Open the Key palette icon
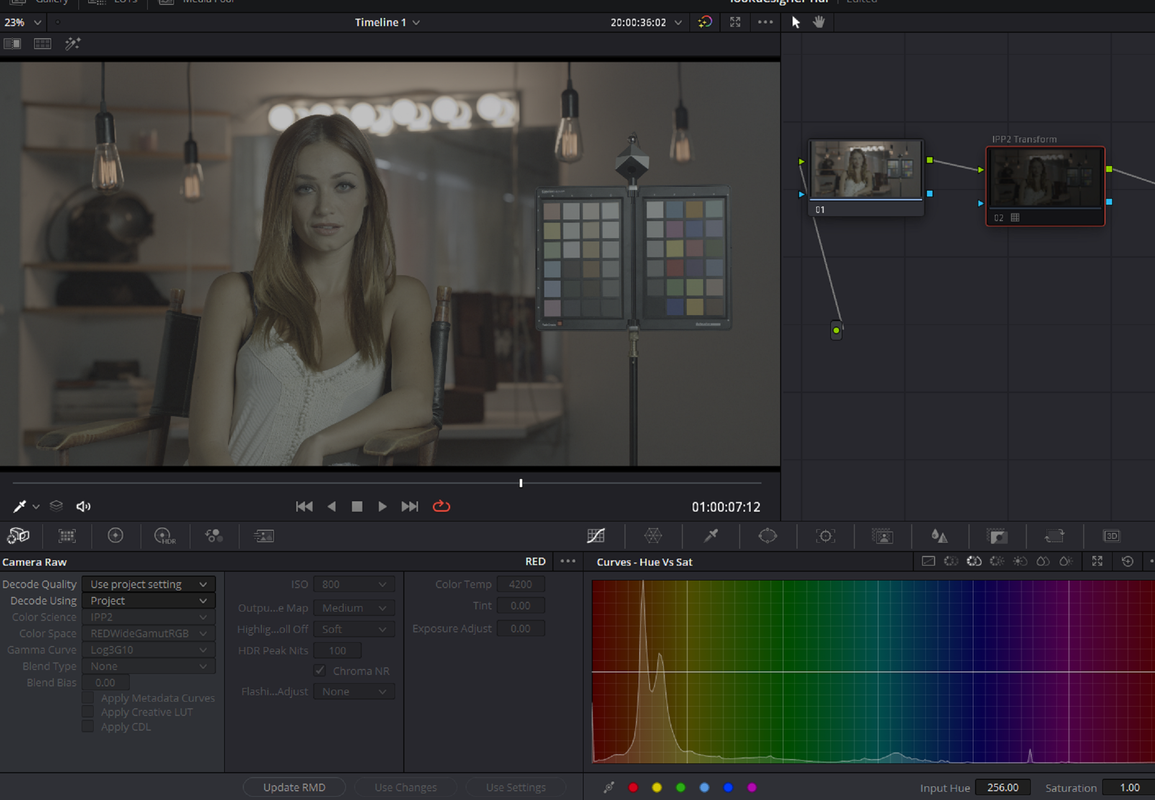Screen dimensions: 1155x800 click(x=997, y=536)
